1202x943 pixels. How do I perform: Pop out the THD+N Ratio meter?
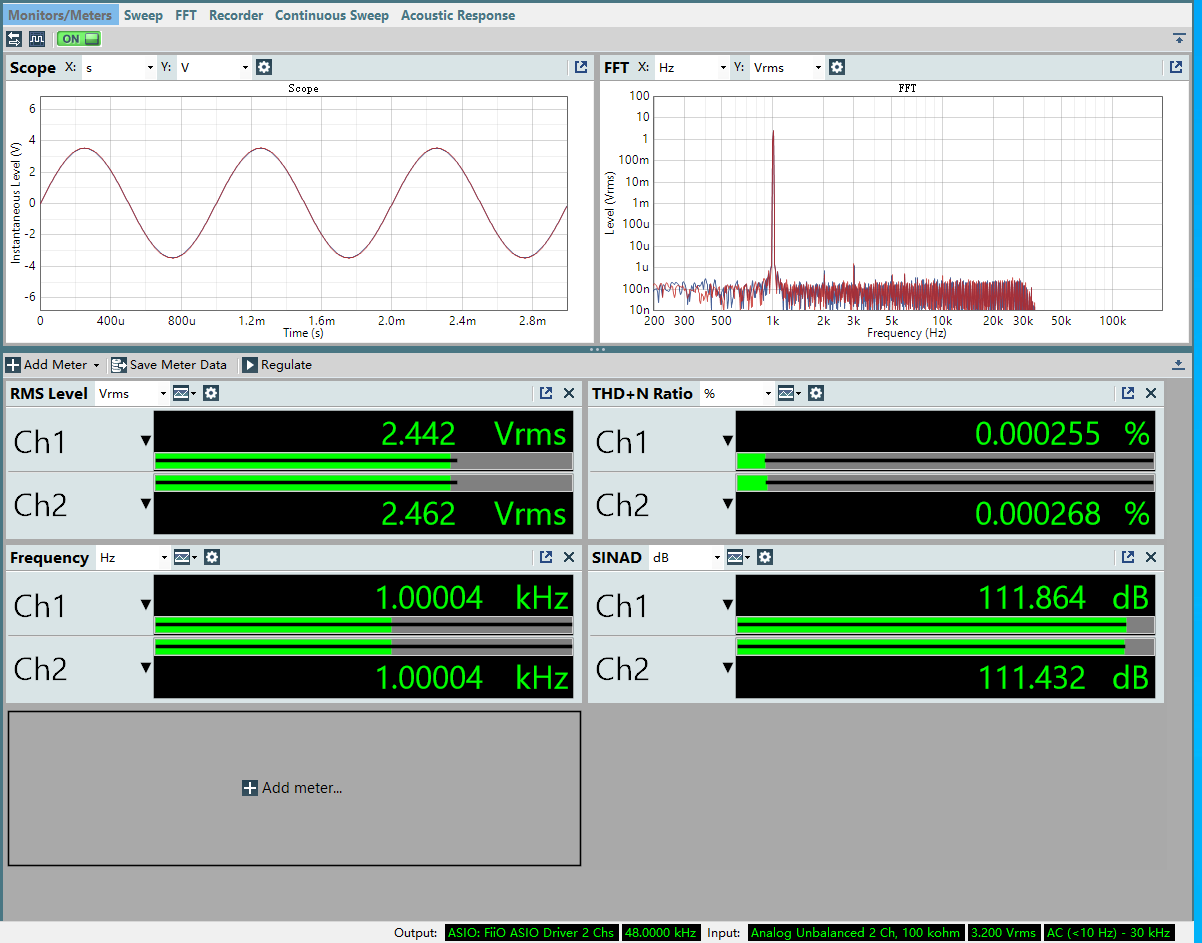click(1128, 393)
